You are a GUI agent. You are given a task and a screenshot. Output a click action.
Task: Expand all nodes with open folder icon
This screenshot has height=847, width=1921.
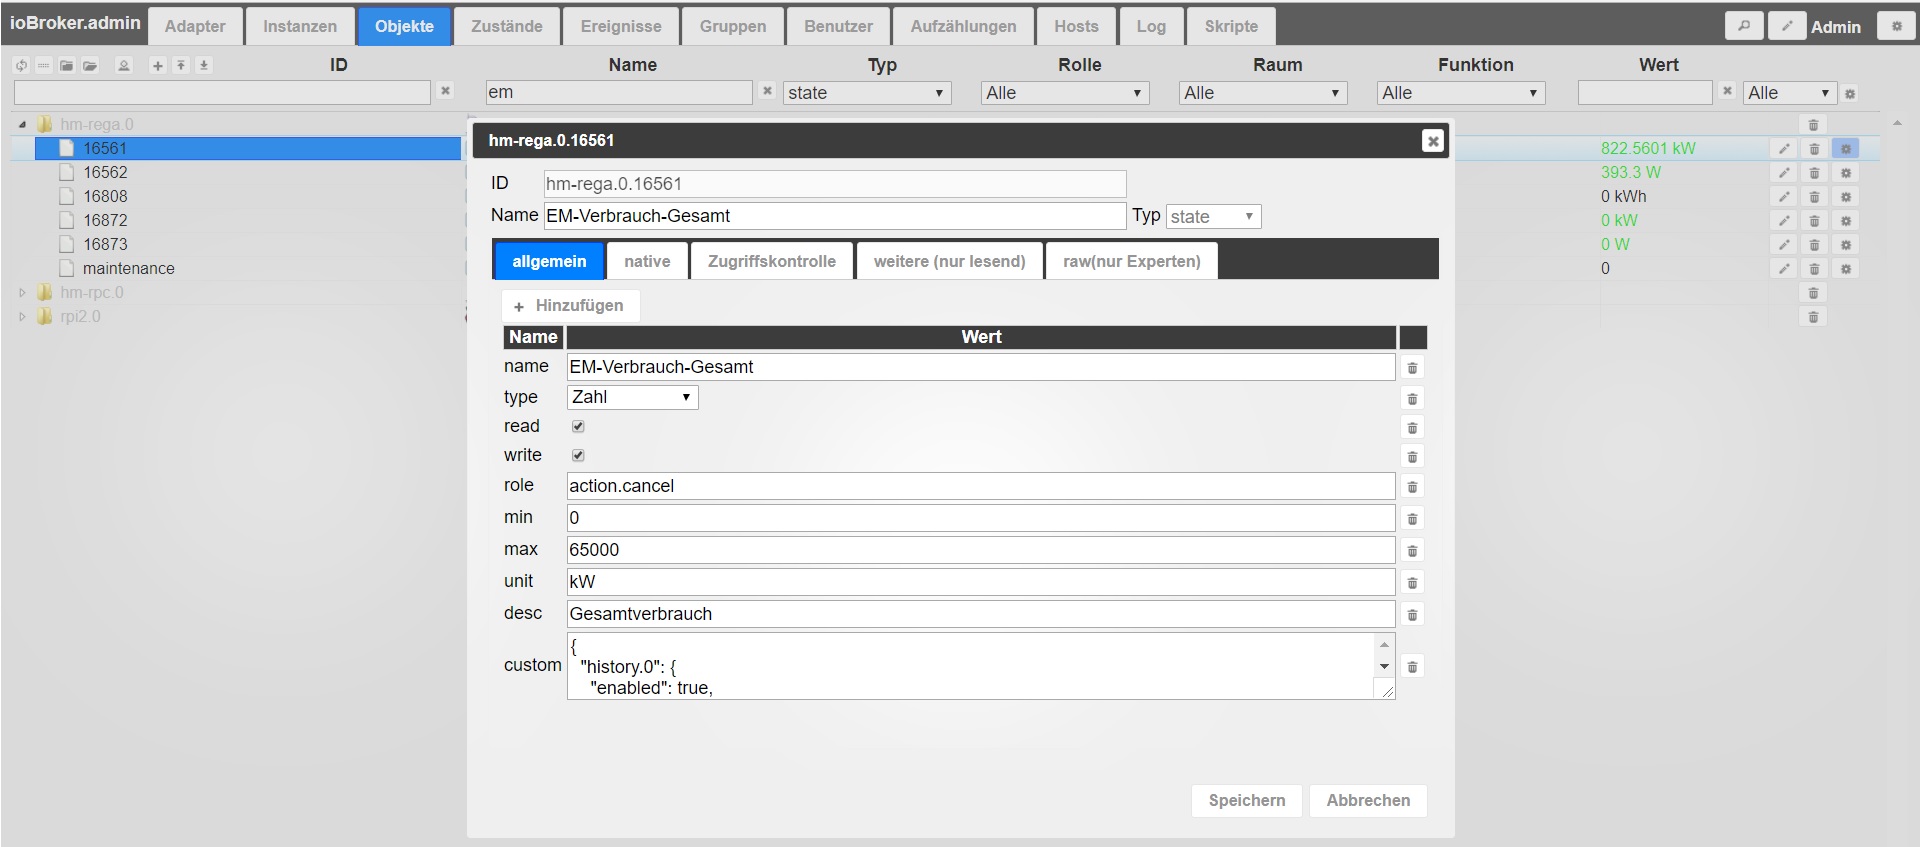point(90,65)
